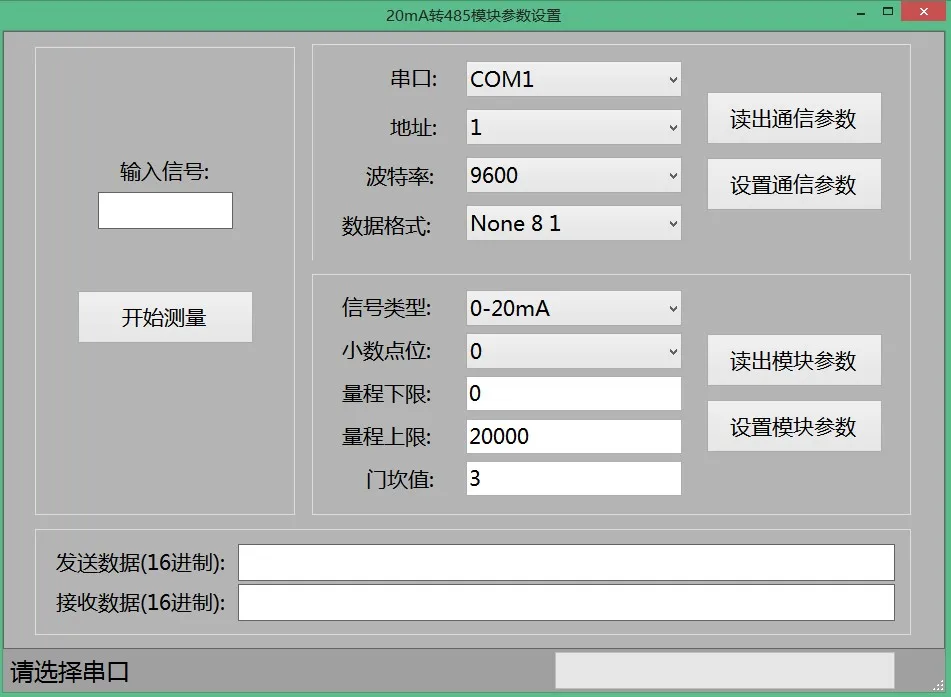The height and width of the screenshot is (697, 951).
Task: Click the 设置模块参数 button
Action: pyautogui.click(x=794, y=426)
